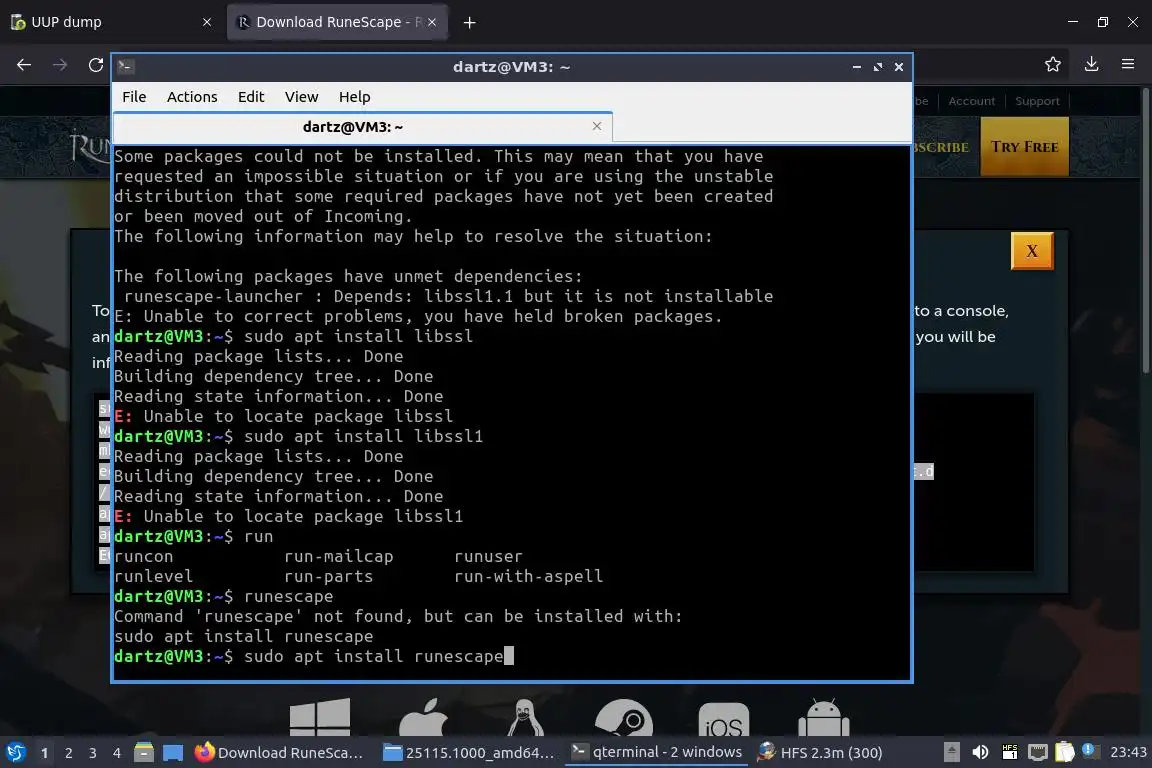Click the Support link on RuneScape site
Screen dimensions: 1152x768
tap(1037, 101)
